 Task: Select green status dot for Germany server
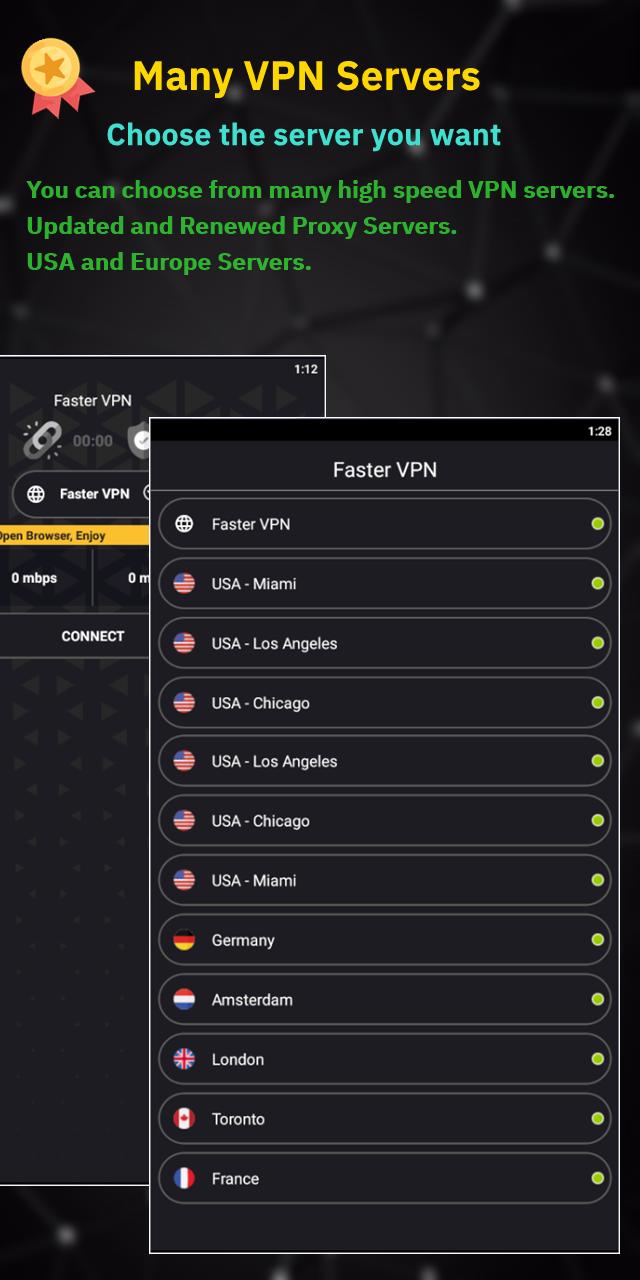coord(597,940)
